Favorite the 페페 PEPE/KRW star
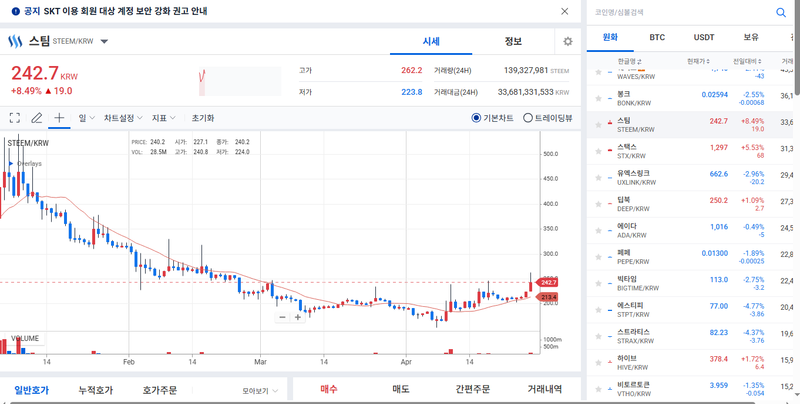Viewport: 800px width, 404px height. coord(598,258)
